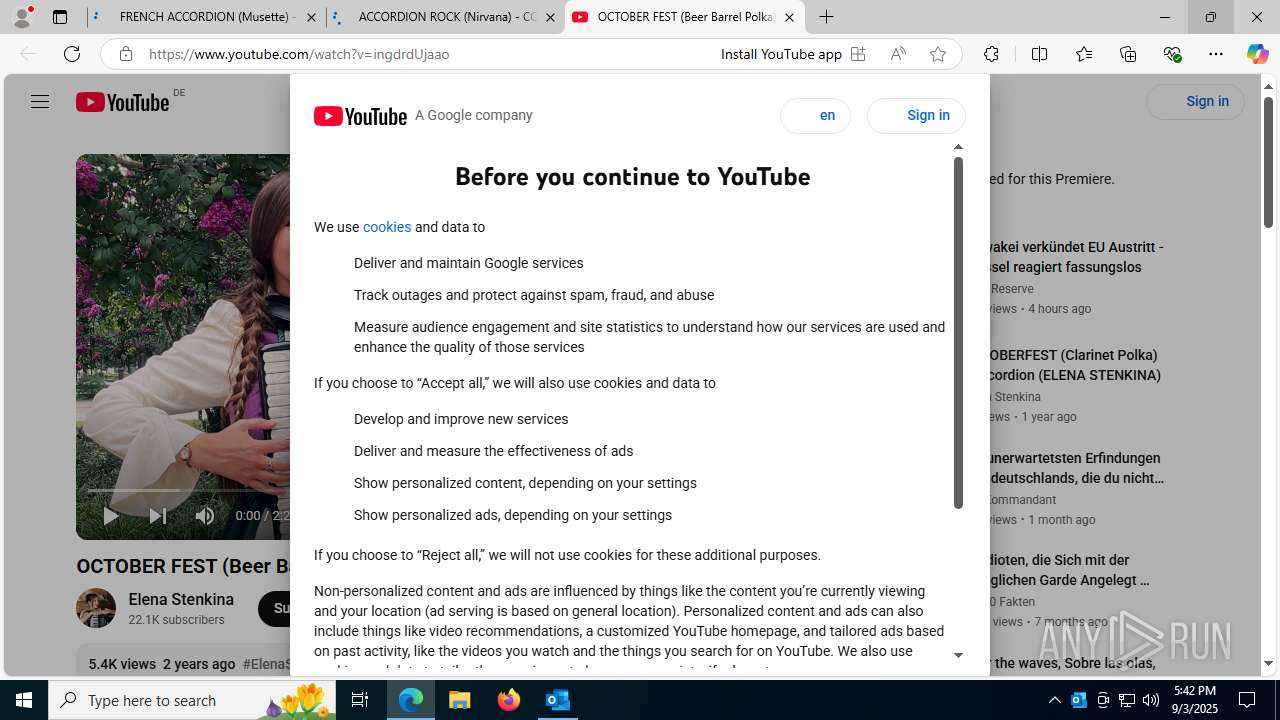Screen dimensions: 1280x720
Task: Skip to next video with the next button
Action: pyautogui.click(x=158, y=516)
